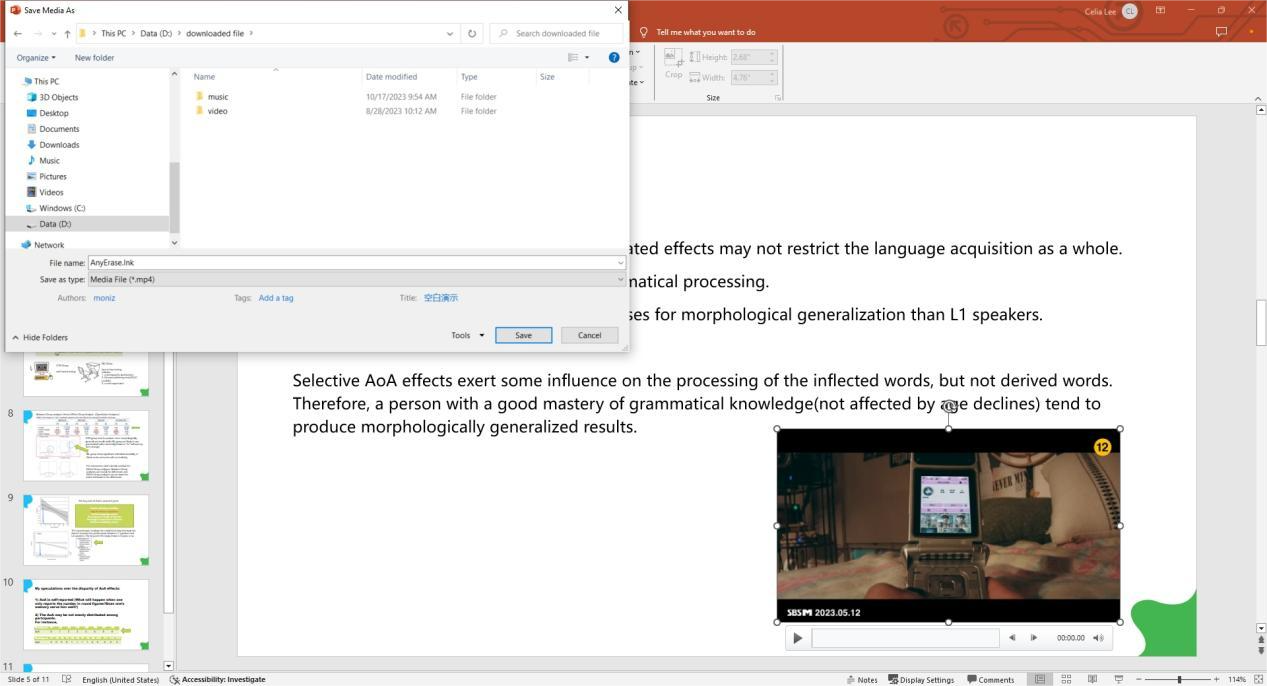Mute the video using the speaker icon
1267x686 pixels.
1097,637
